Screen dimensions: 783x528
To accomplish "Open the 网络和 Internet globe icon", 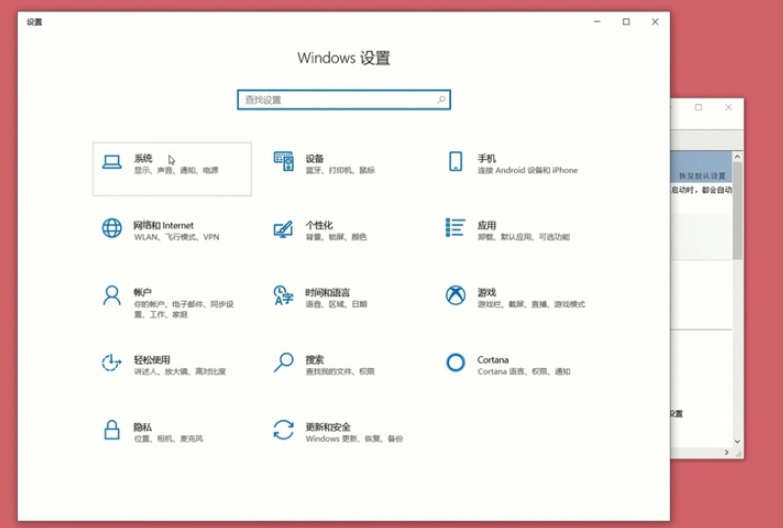I will point(112,228).
